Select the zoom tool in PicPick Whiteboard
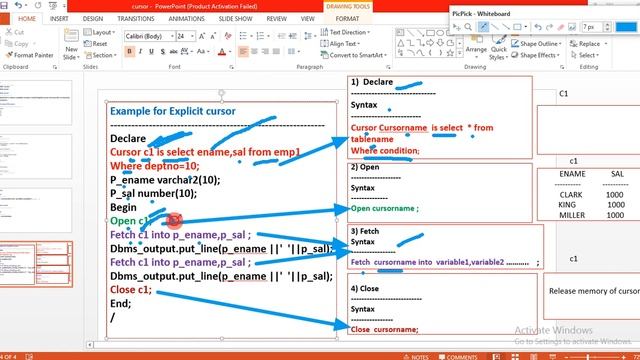Viewport: 640px width, 360px height. coord(468,27)
